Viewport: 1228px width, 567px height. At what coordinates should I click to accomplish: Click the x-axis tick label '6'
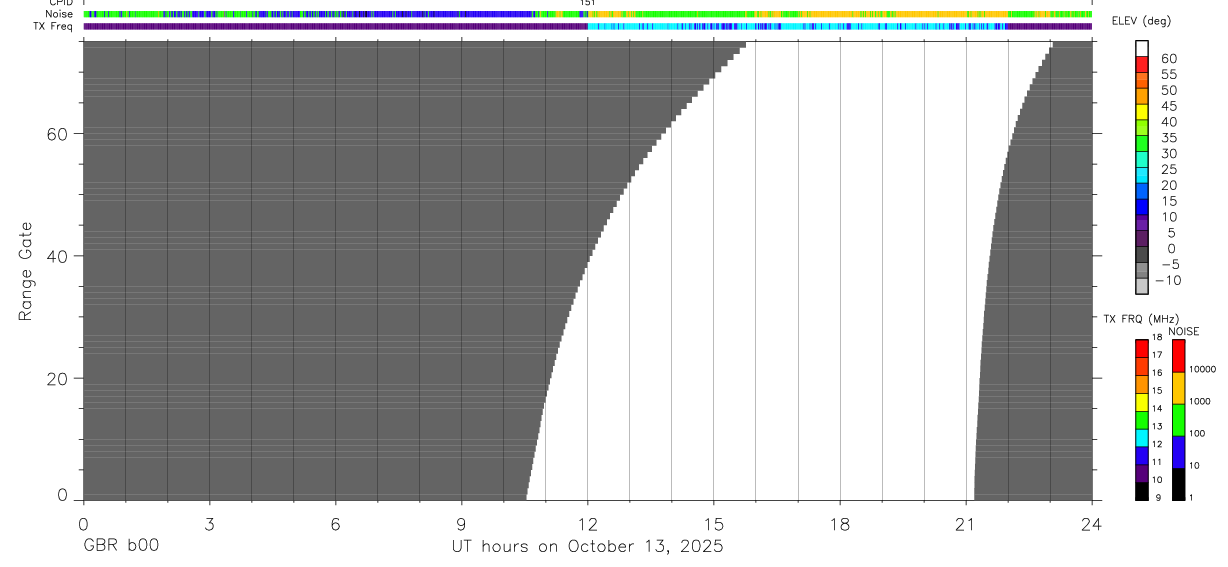[335, 523]
